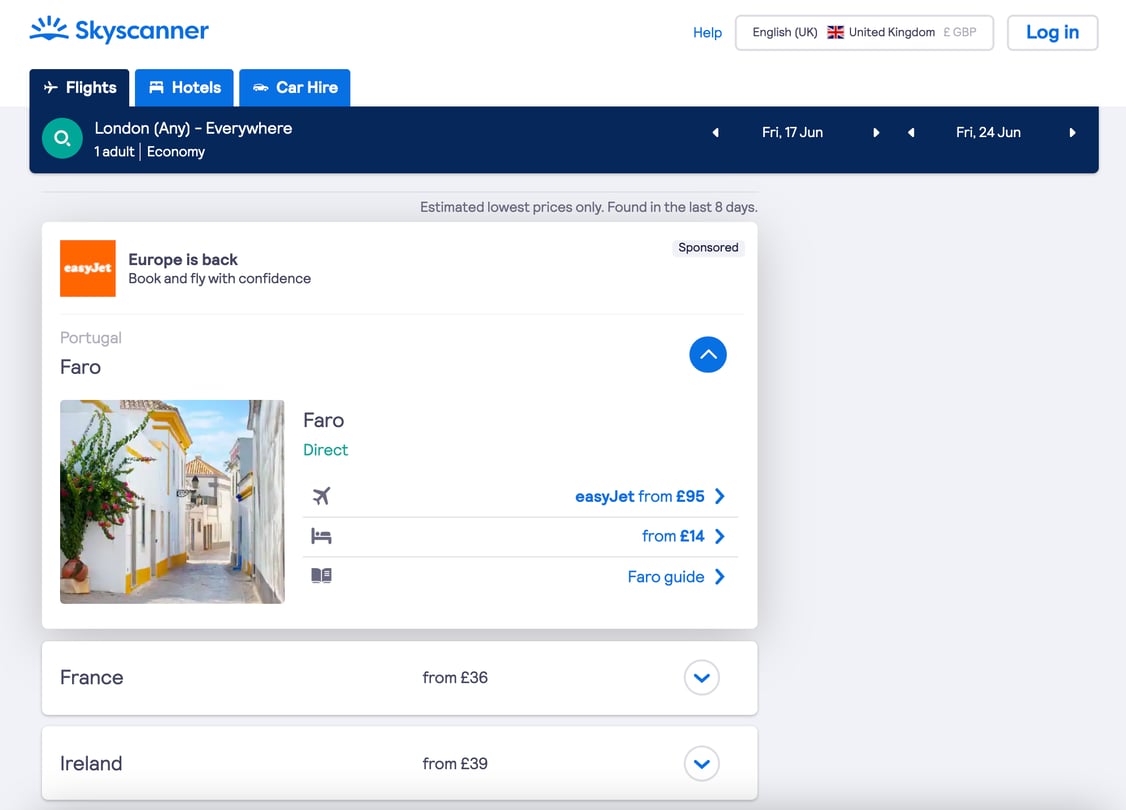Click the easyJet orange logo
Image resolution: width=1126 pixels, height=810 pixels.
[x=88, y=269]
